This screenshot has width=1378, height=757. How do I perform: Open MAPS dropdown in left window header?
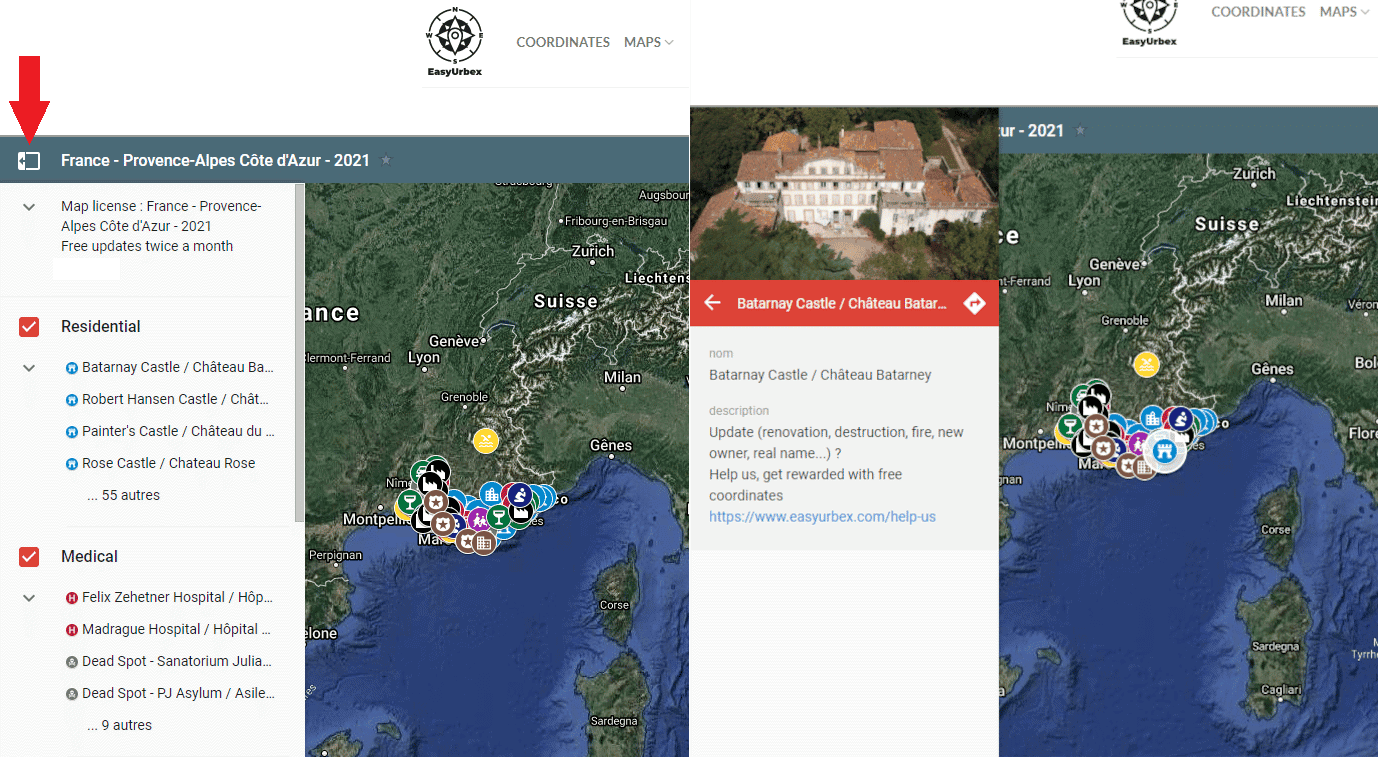(x=649, y=42)
